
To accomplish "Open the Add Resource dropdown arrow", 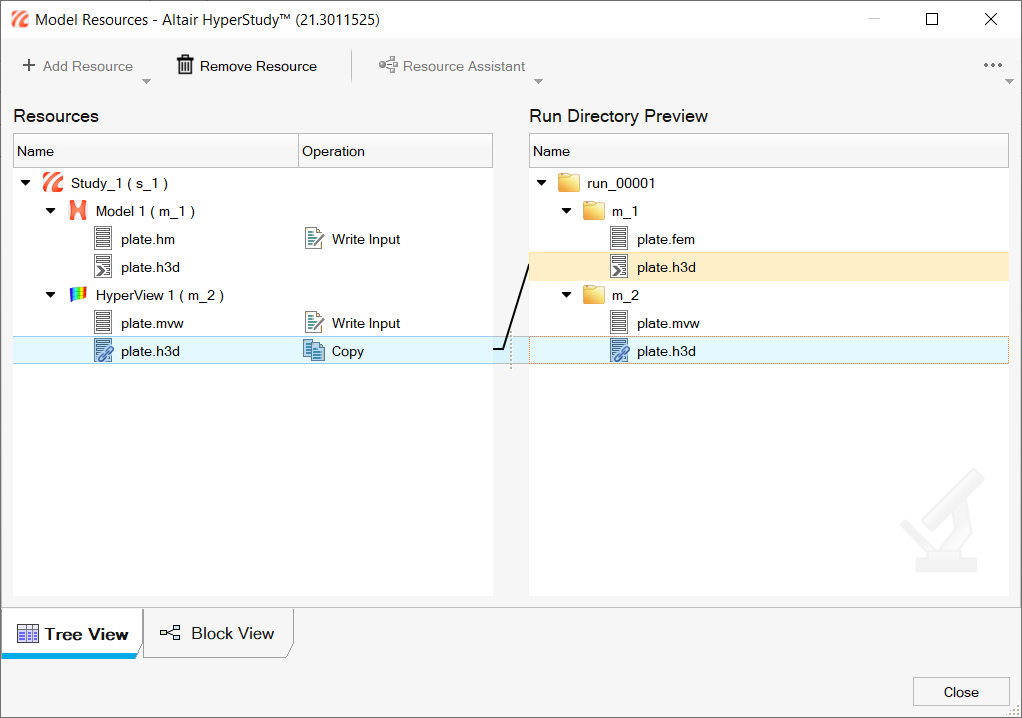I will (146, 82).
